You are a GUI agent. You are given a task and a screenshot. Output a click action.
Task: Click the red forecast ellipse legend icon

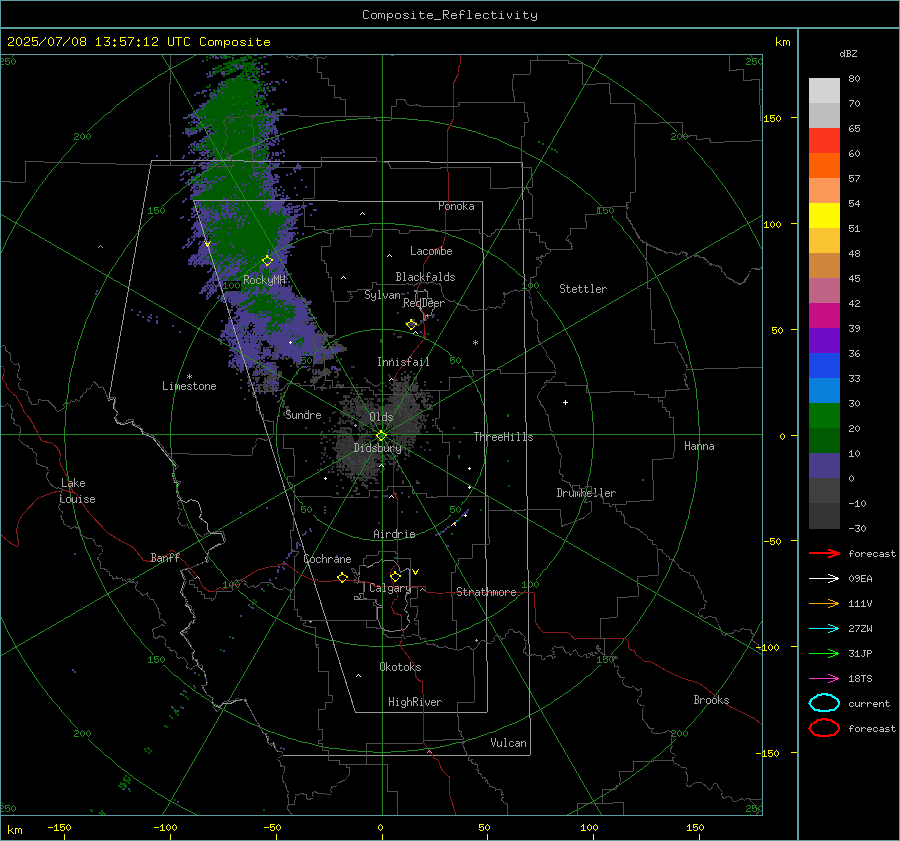pos(824,728)
